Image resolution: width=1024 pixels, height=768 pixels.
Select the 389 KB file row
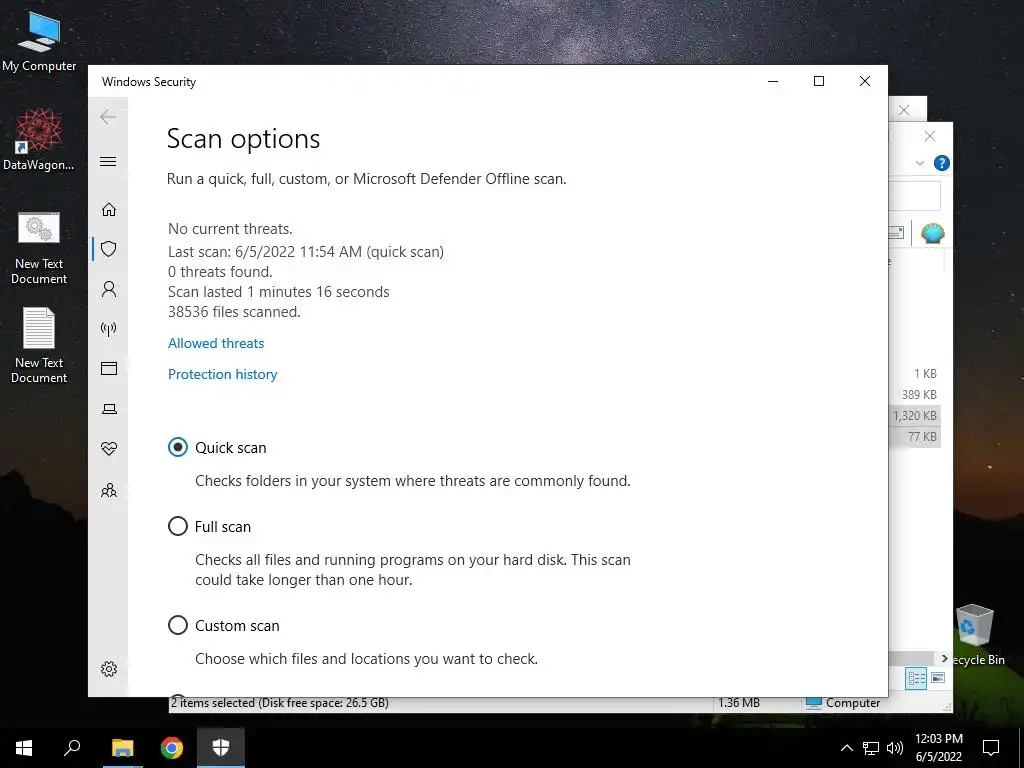(x=915, y=394)
